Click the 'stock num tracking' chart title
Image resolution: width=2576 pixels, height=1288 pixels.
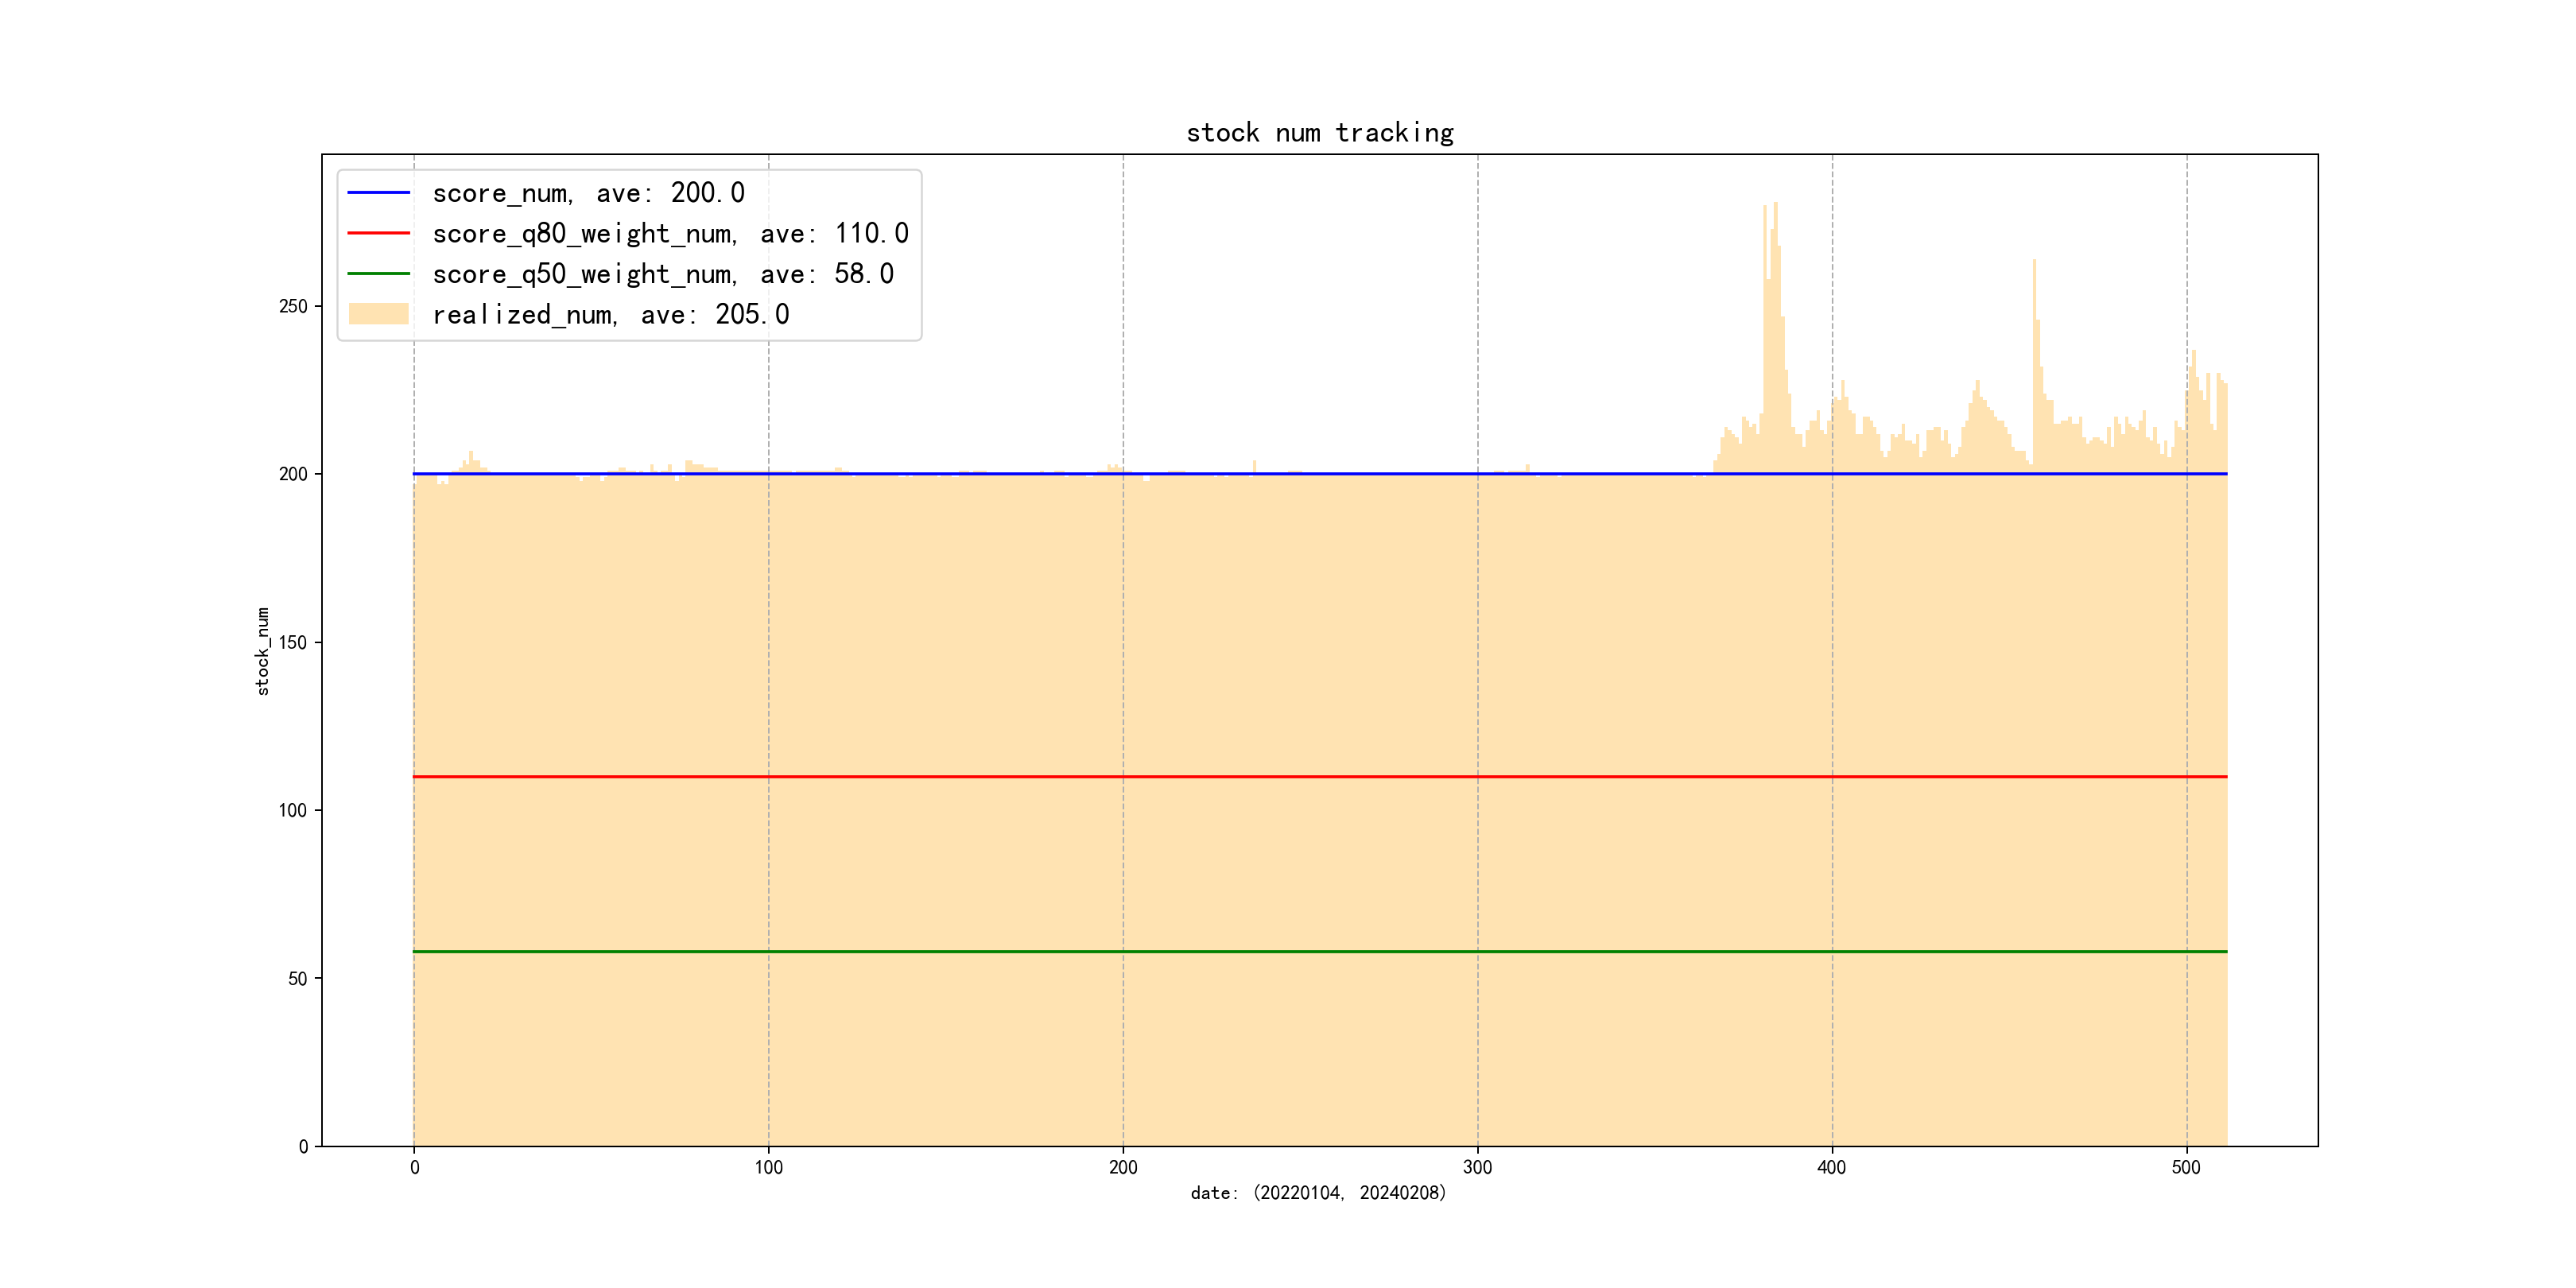1319,133
